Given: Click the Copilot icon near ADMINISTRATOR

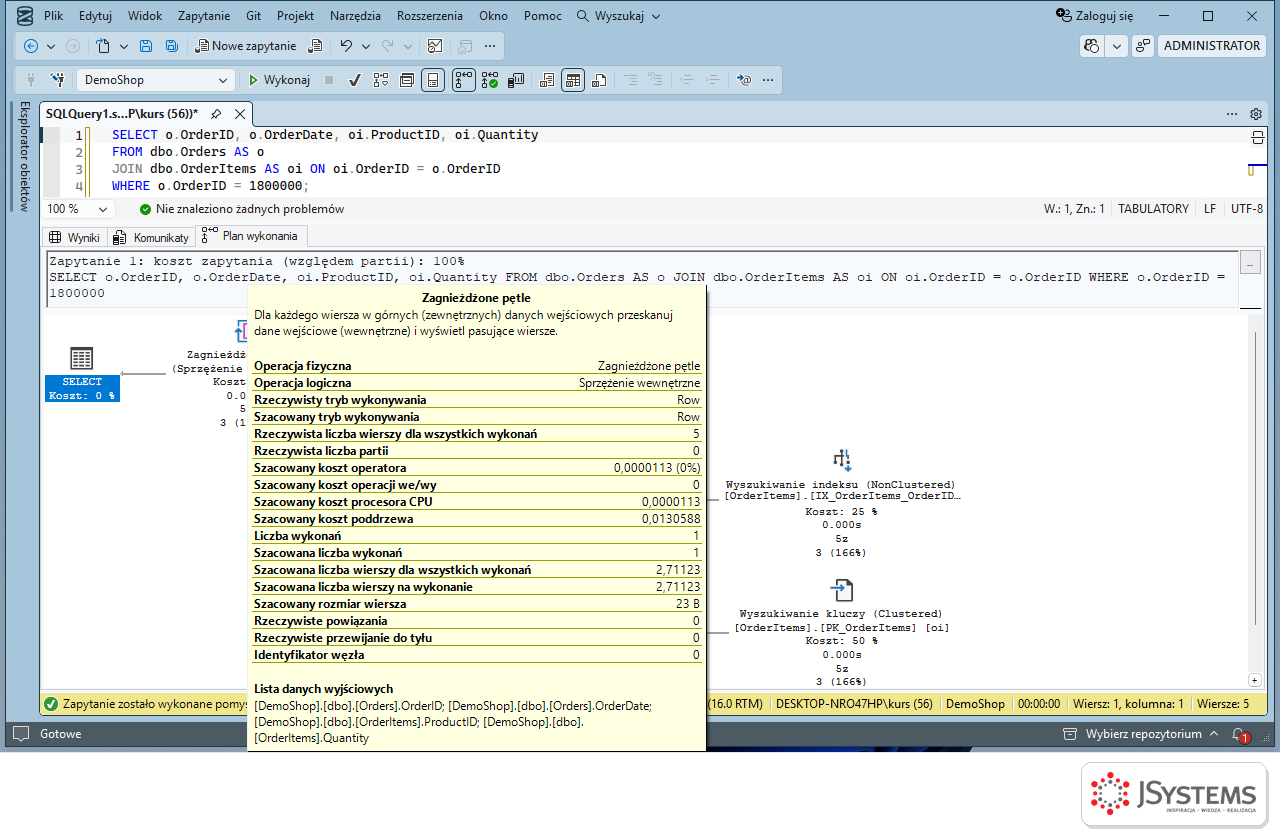Looking at the screenshot, I should point(1092,46).
